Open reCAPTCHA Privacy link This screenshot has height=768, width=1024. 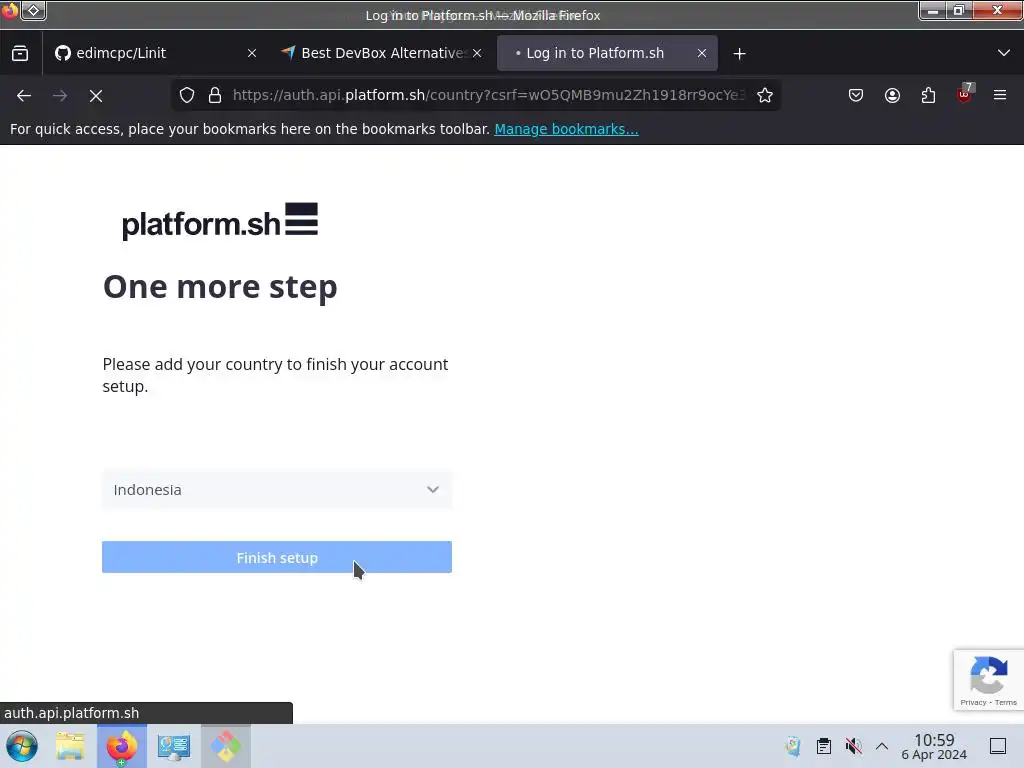click(x=973, y=703)
